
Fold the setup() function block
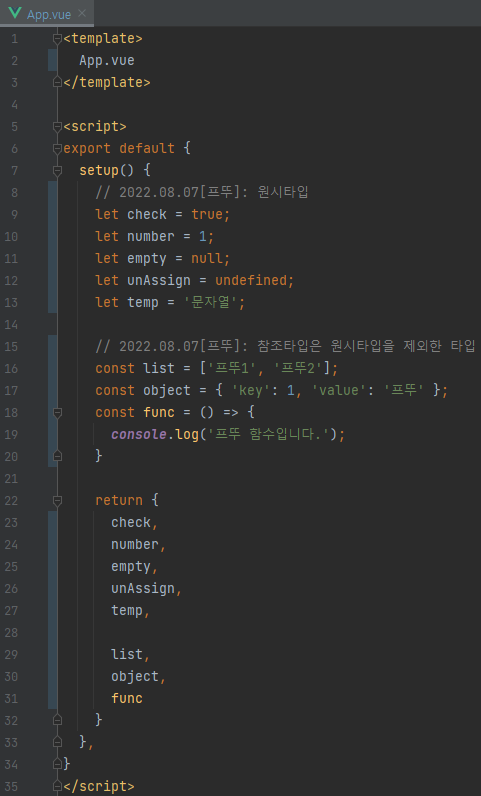(x=57, y=170)
